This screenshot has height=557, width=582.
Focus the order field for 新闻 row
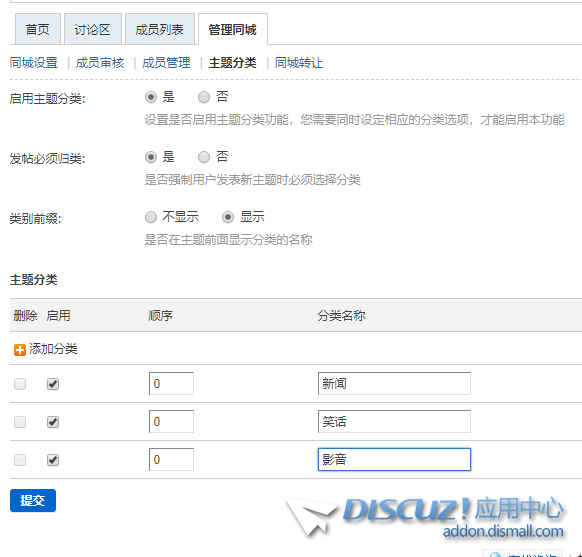pos(171,383)
